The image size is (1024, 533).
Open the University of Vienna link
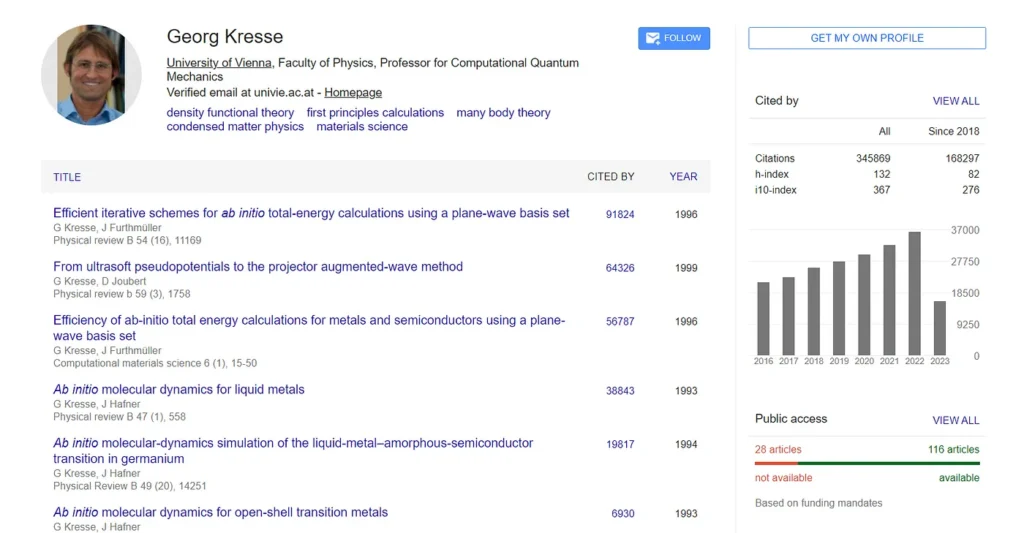[x=220, y=63]
